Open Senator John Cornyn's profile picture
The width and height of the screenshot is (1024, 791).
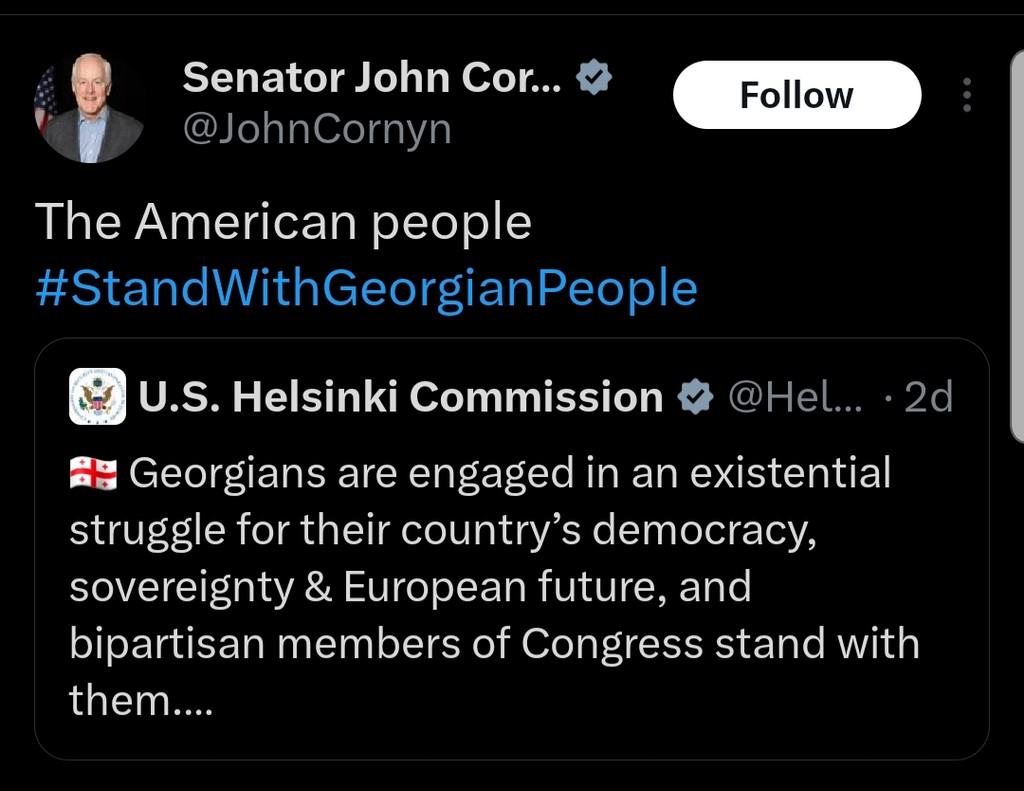90,108
